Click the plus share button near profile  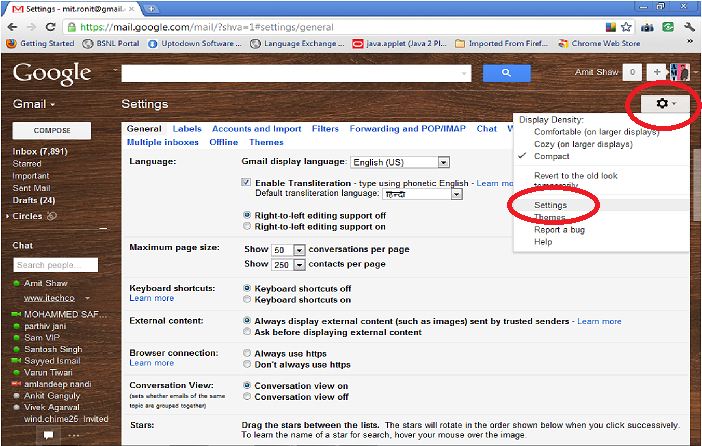tap(657, 72)
